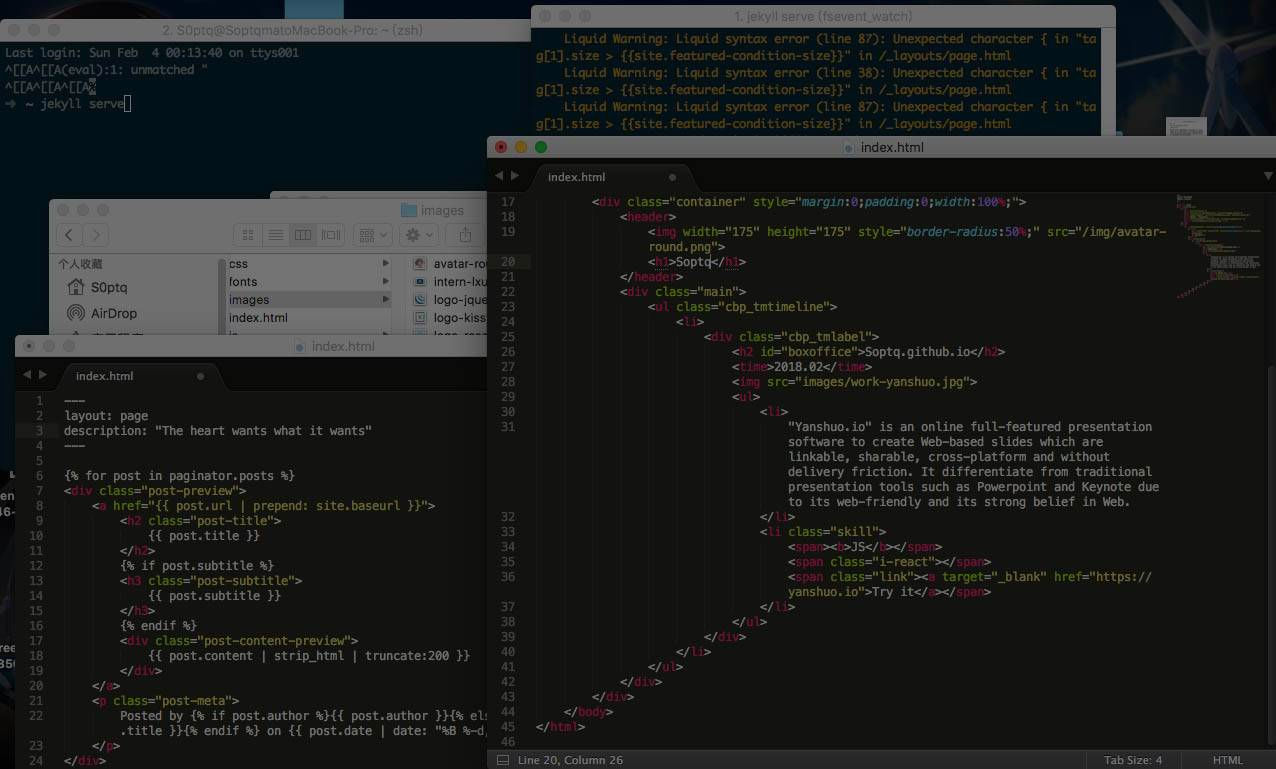Select index.html tab in right Sublime window

coord(576,177)
